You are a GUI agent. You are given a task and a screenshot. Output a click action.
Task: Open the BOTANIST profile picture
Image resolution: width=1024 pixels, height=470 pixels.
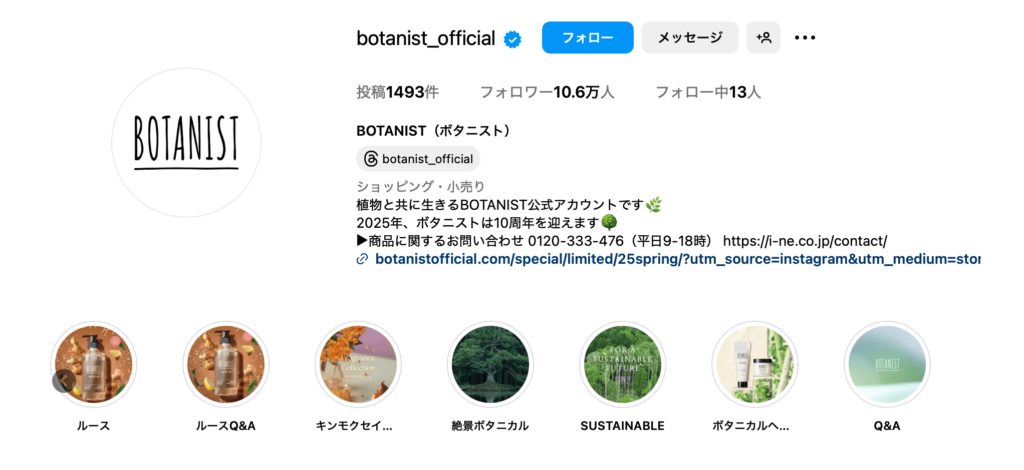tap(186, 143)
